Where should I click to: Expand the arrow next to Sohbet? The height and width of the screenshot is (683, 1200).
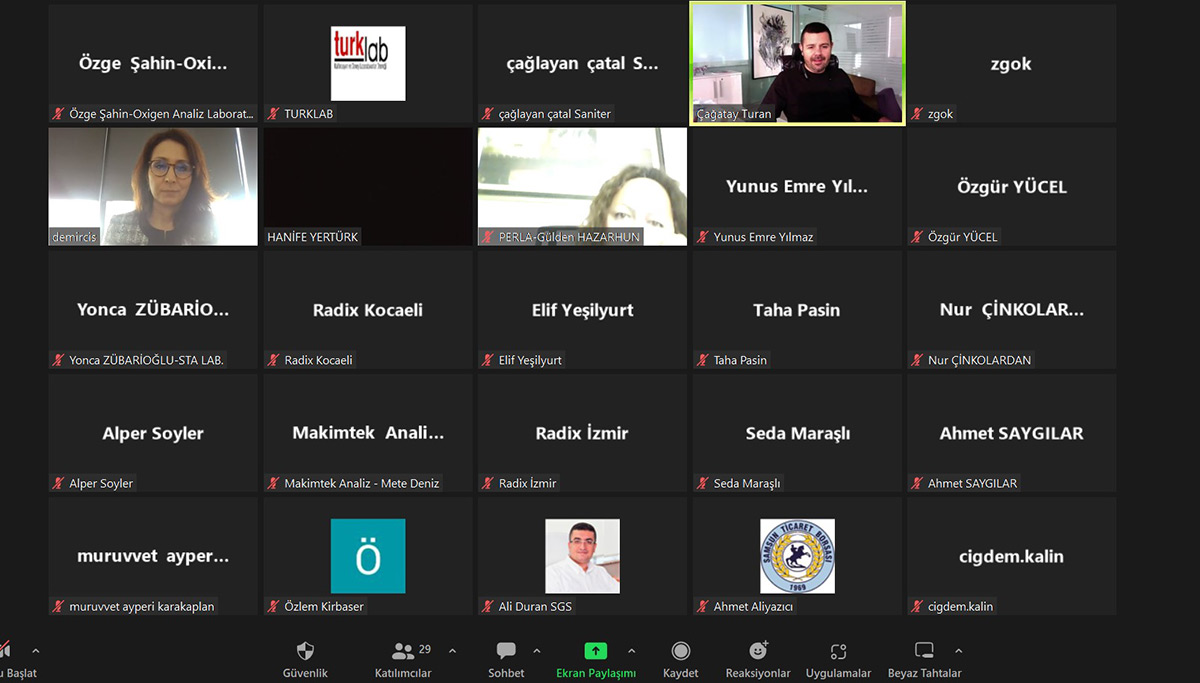(x=537, y=651)
